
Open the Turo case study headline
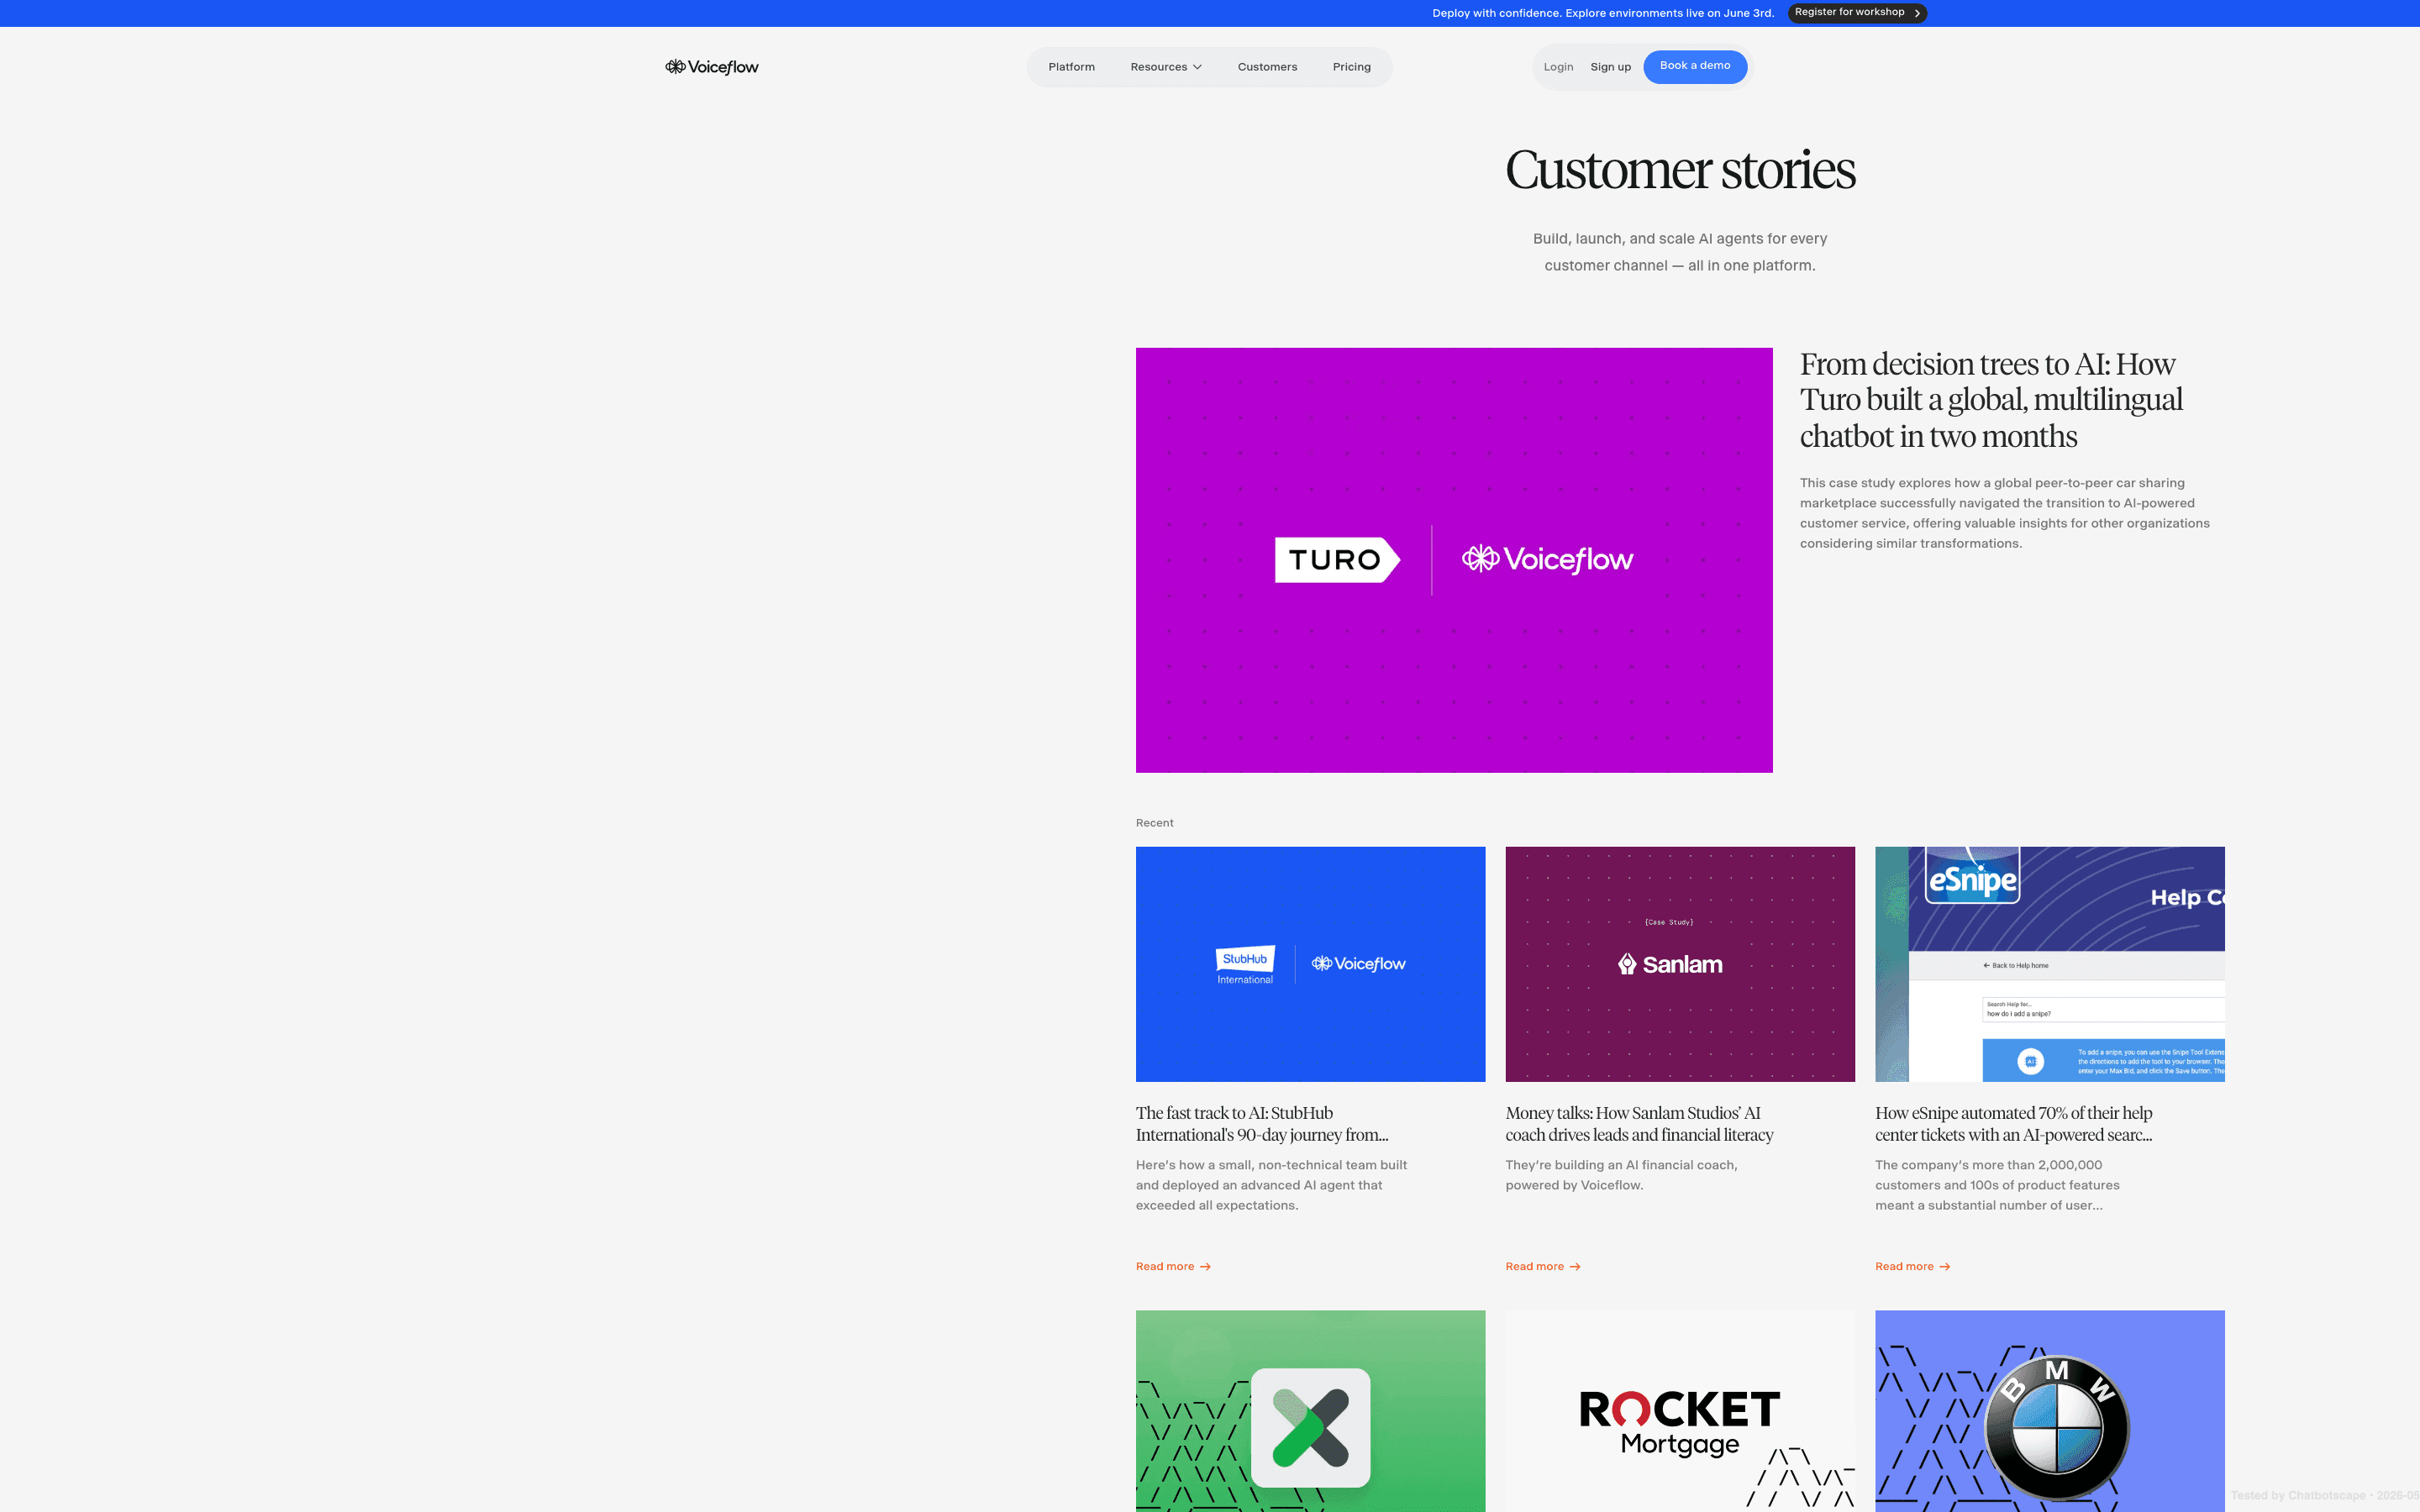[x=1990, y=400]
